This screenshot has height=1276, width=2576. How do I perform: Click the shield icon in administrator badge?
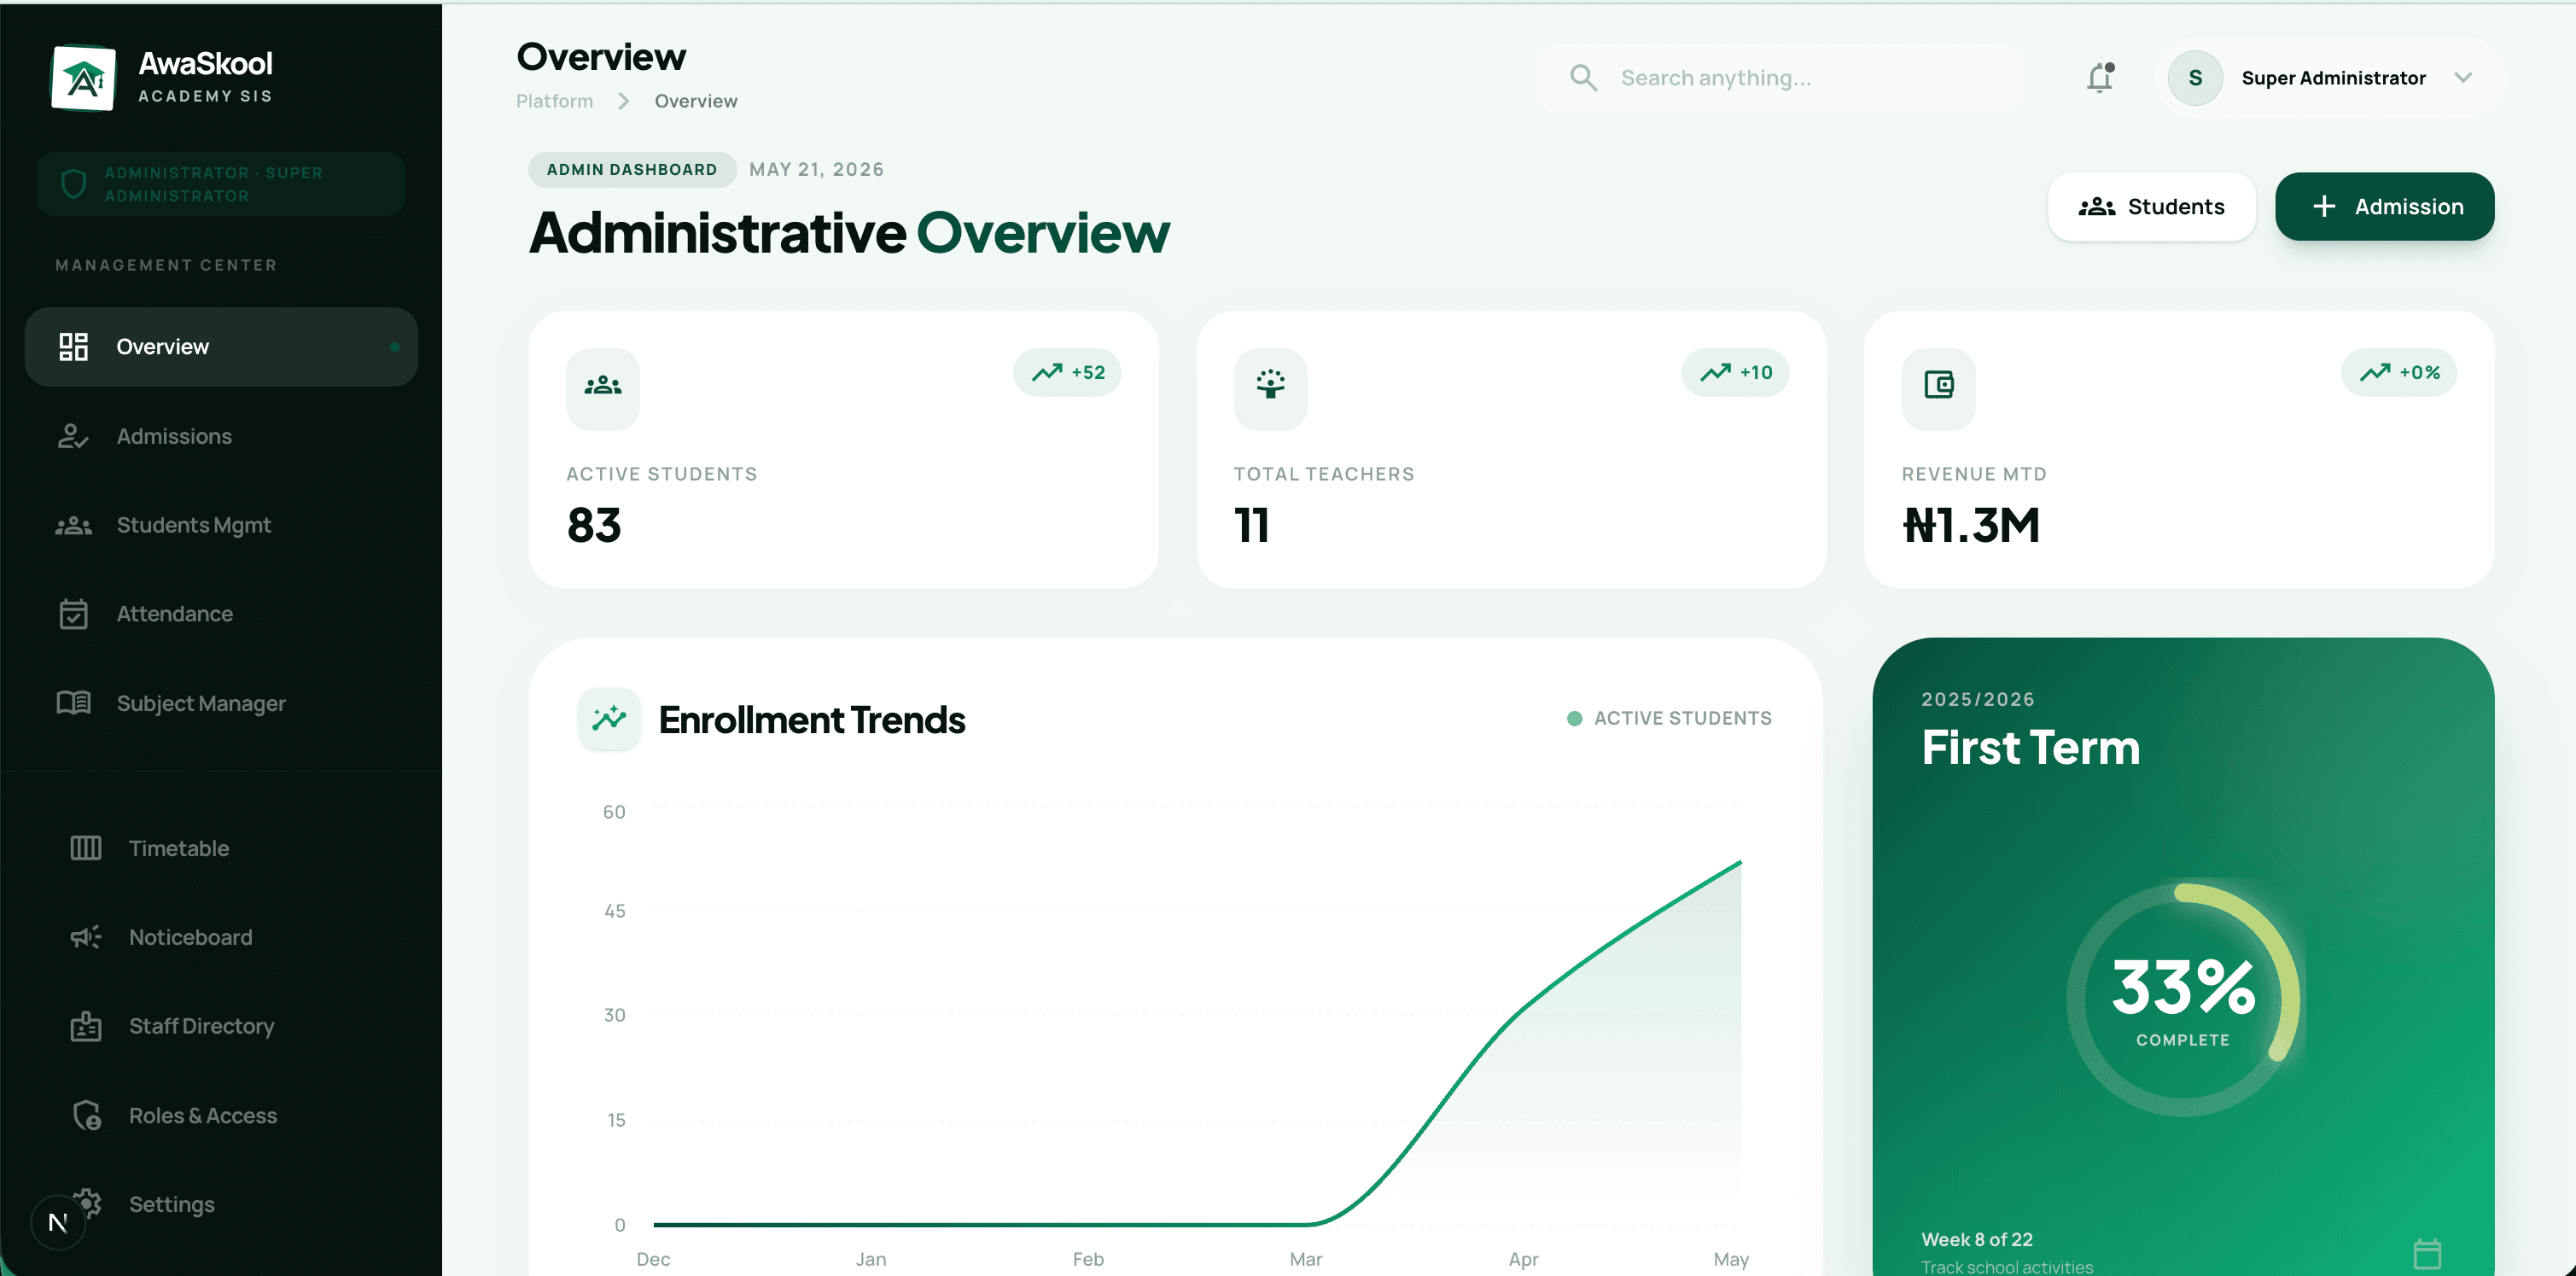(x=73, y=184)
